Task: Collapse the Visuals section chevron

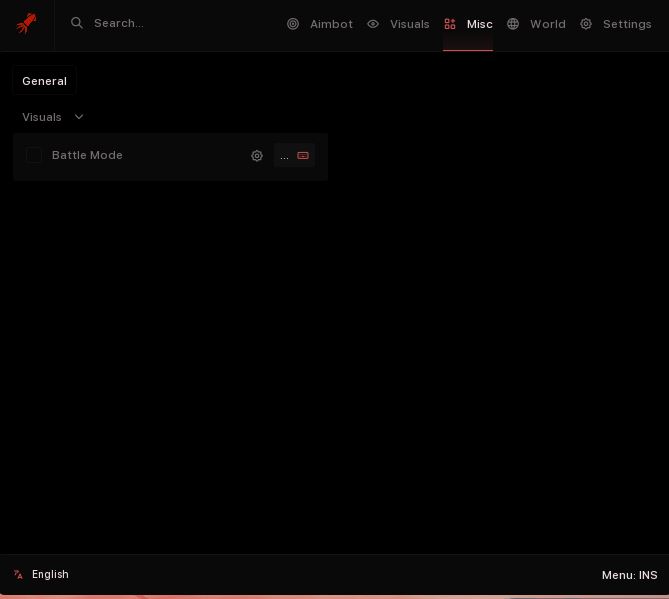Action: point(79,116)
